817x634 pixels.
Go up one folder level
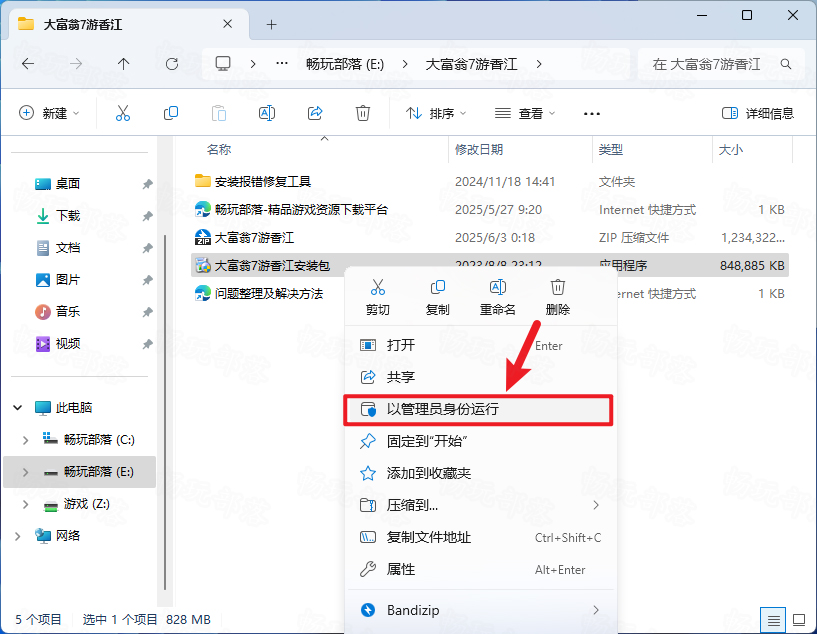click(x=123, y=64)
